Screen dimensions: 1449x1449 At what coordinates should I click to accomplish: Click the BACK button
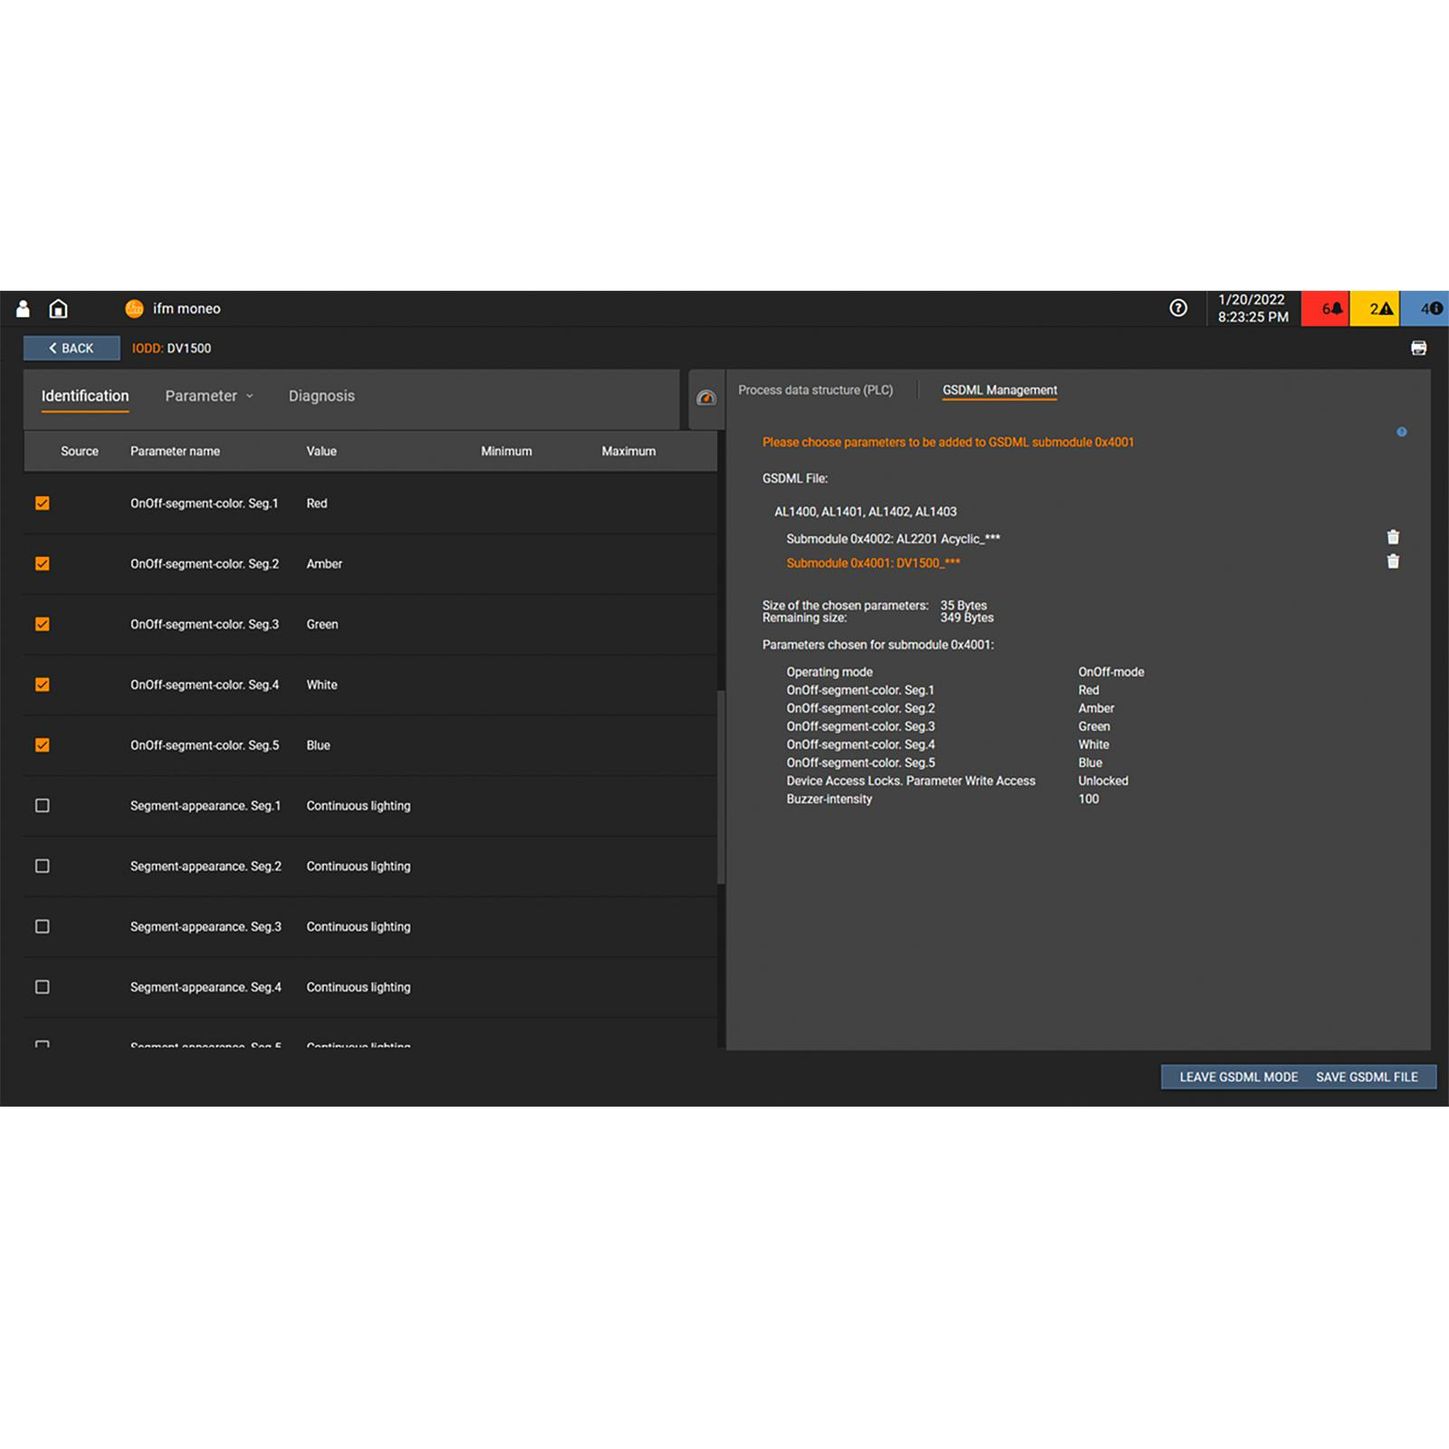point(71,348)
